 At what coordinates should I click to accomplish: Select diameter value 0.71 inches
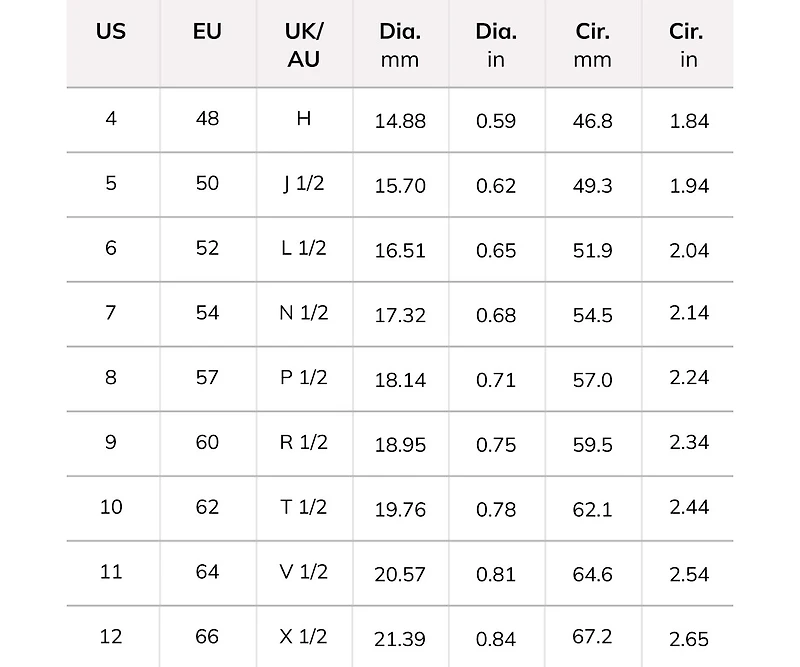pyautogui.click(x=496, y=380)
